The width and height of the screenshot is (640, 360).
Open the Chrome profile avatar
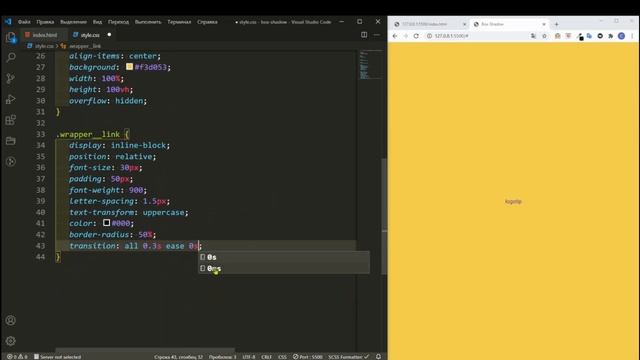(621, 36)
